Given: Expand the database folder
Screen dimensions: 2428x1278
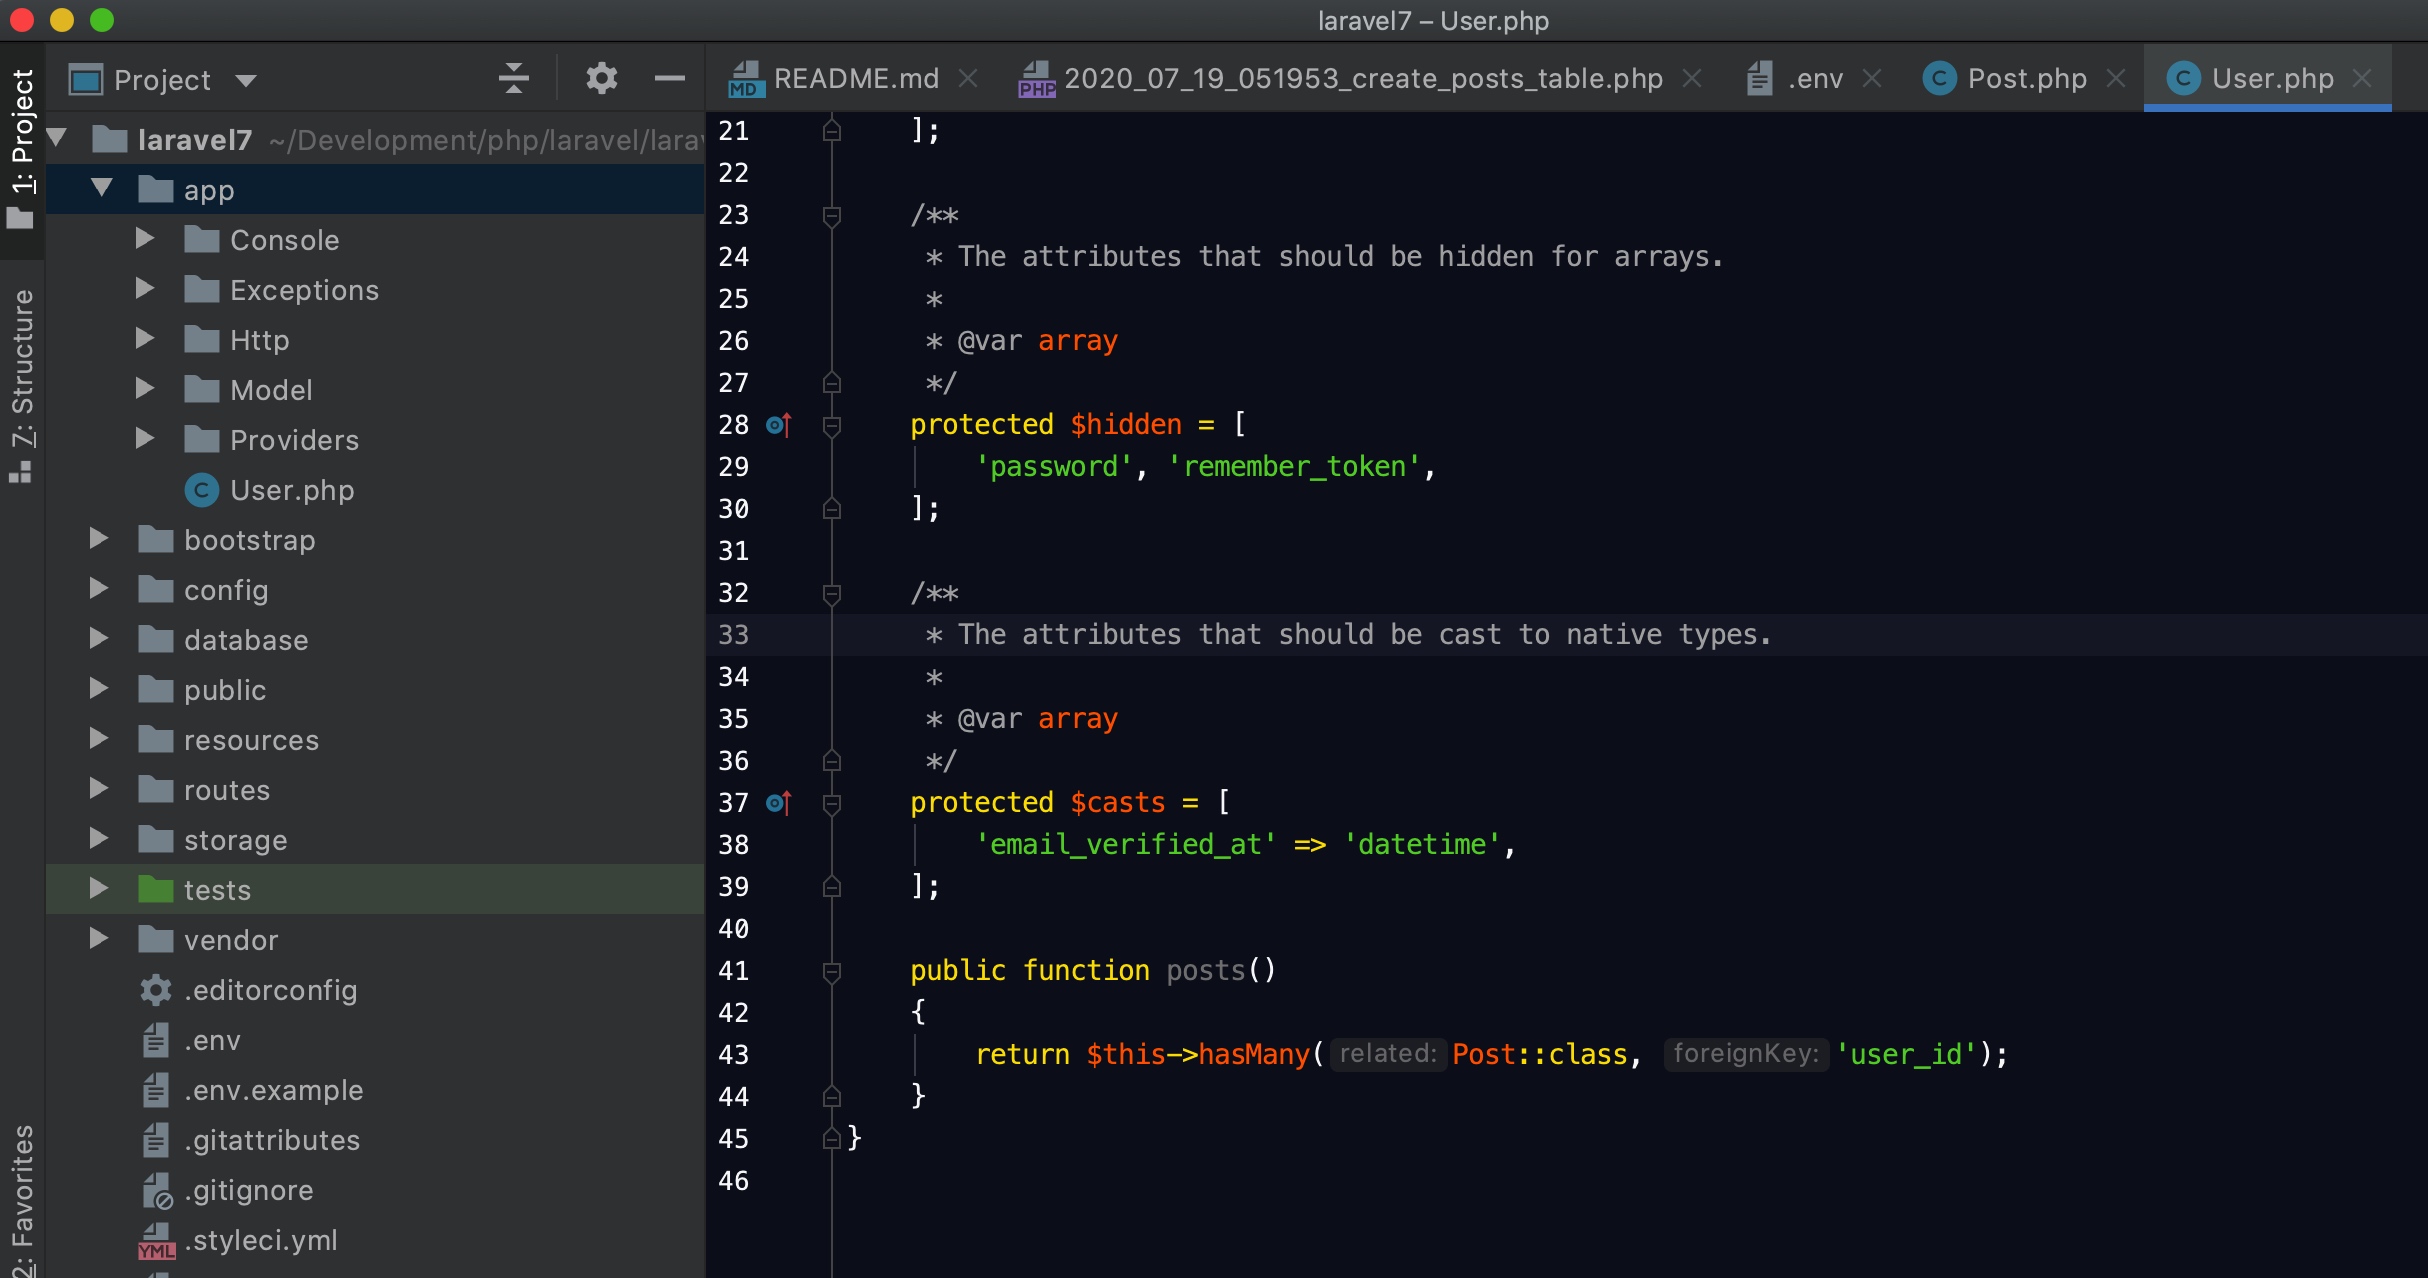Looking at the screenshot, I should click(x=99, y=638).
